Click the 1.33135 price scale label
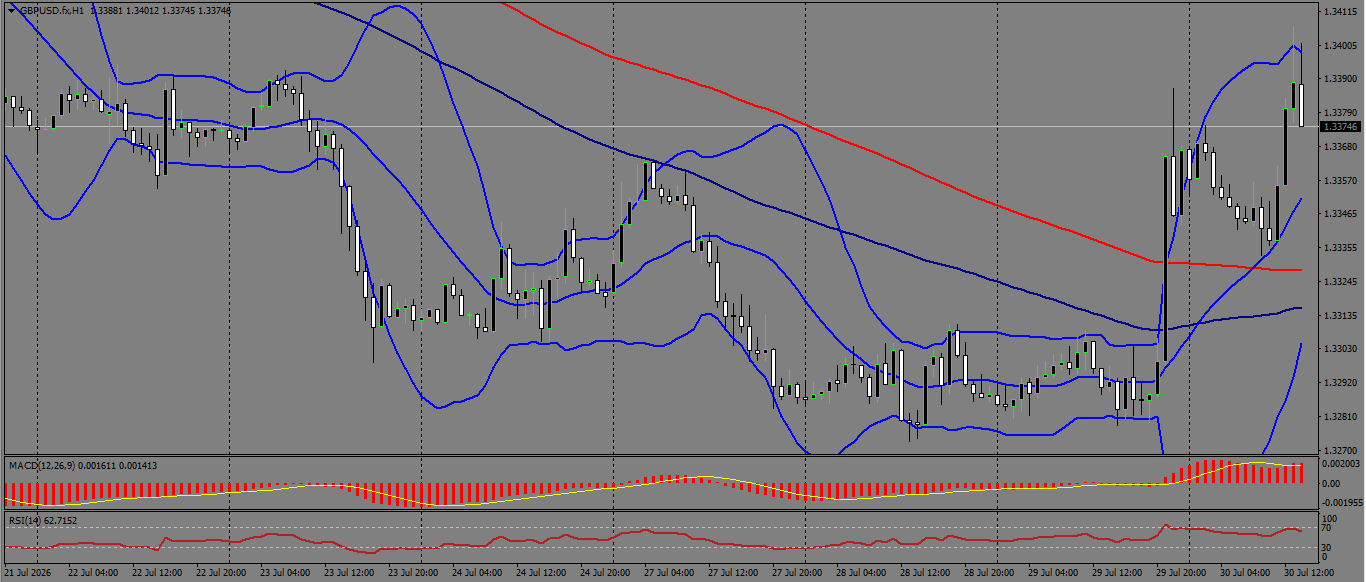The height and width of the screenshot is (582, 1366). (1339, 316)
